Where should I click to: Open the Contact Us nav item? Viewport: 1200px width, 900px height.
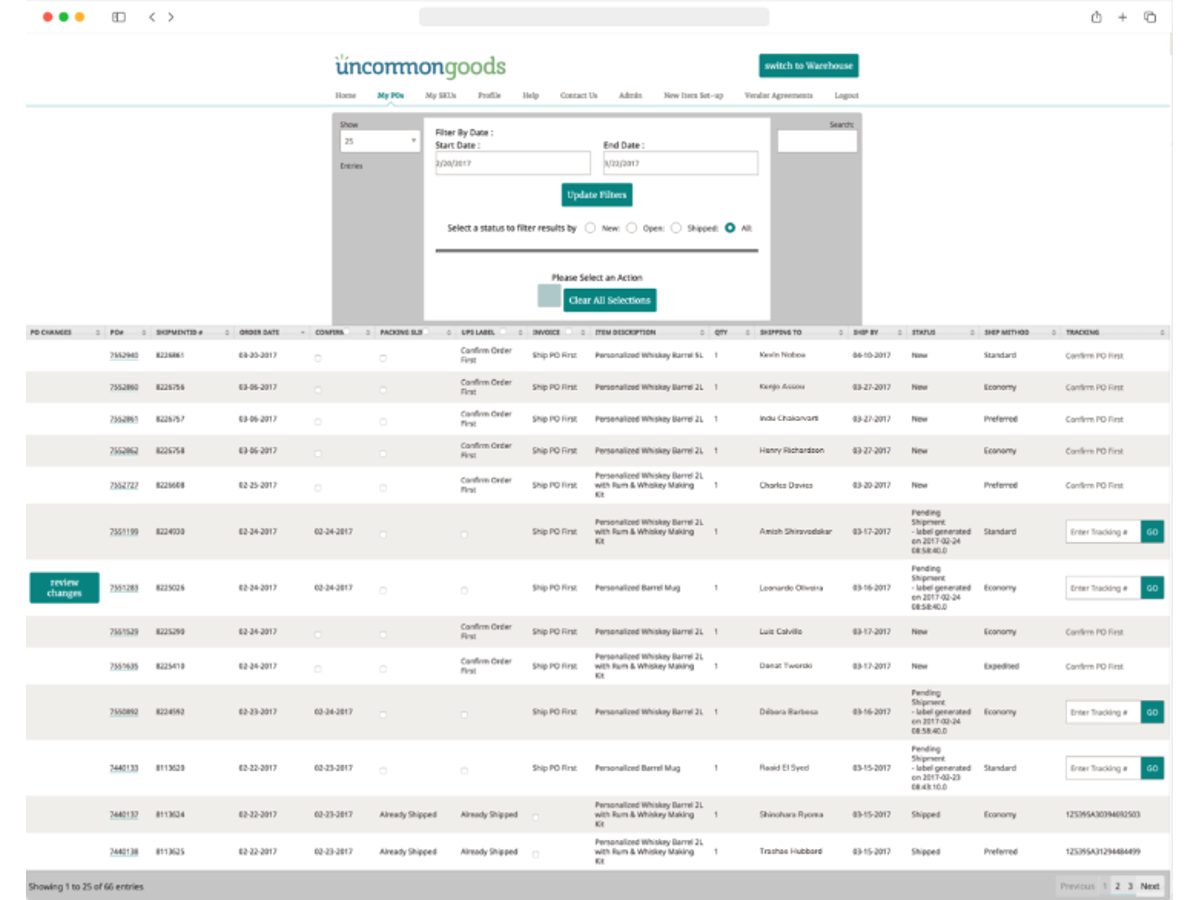tap(579, 96)
